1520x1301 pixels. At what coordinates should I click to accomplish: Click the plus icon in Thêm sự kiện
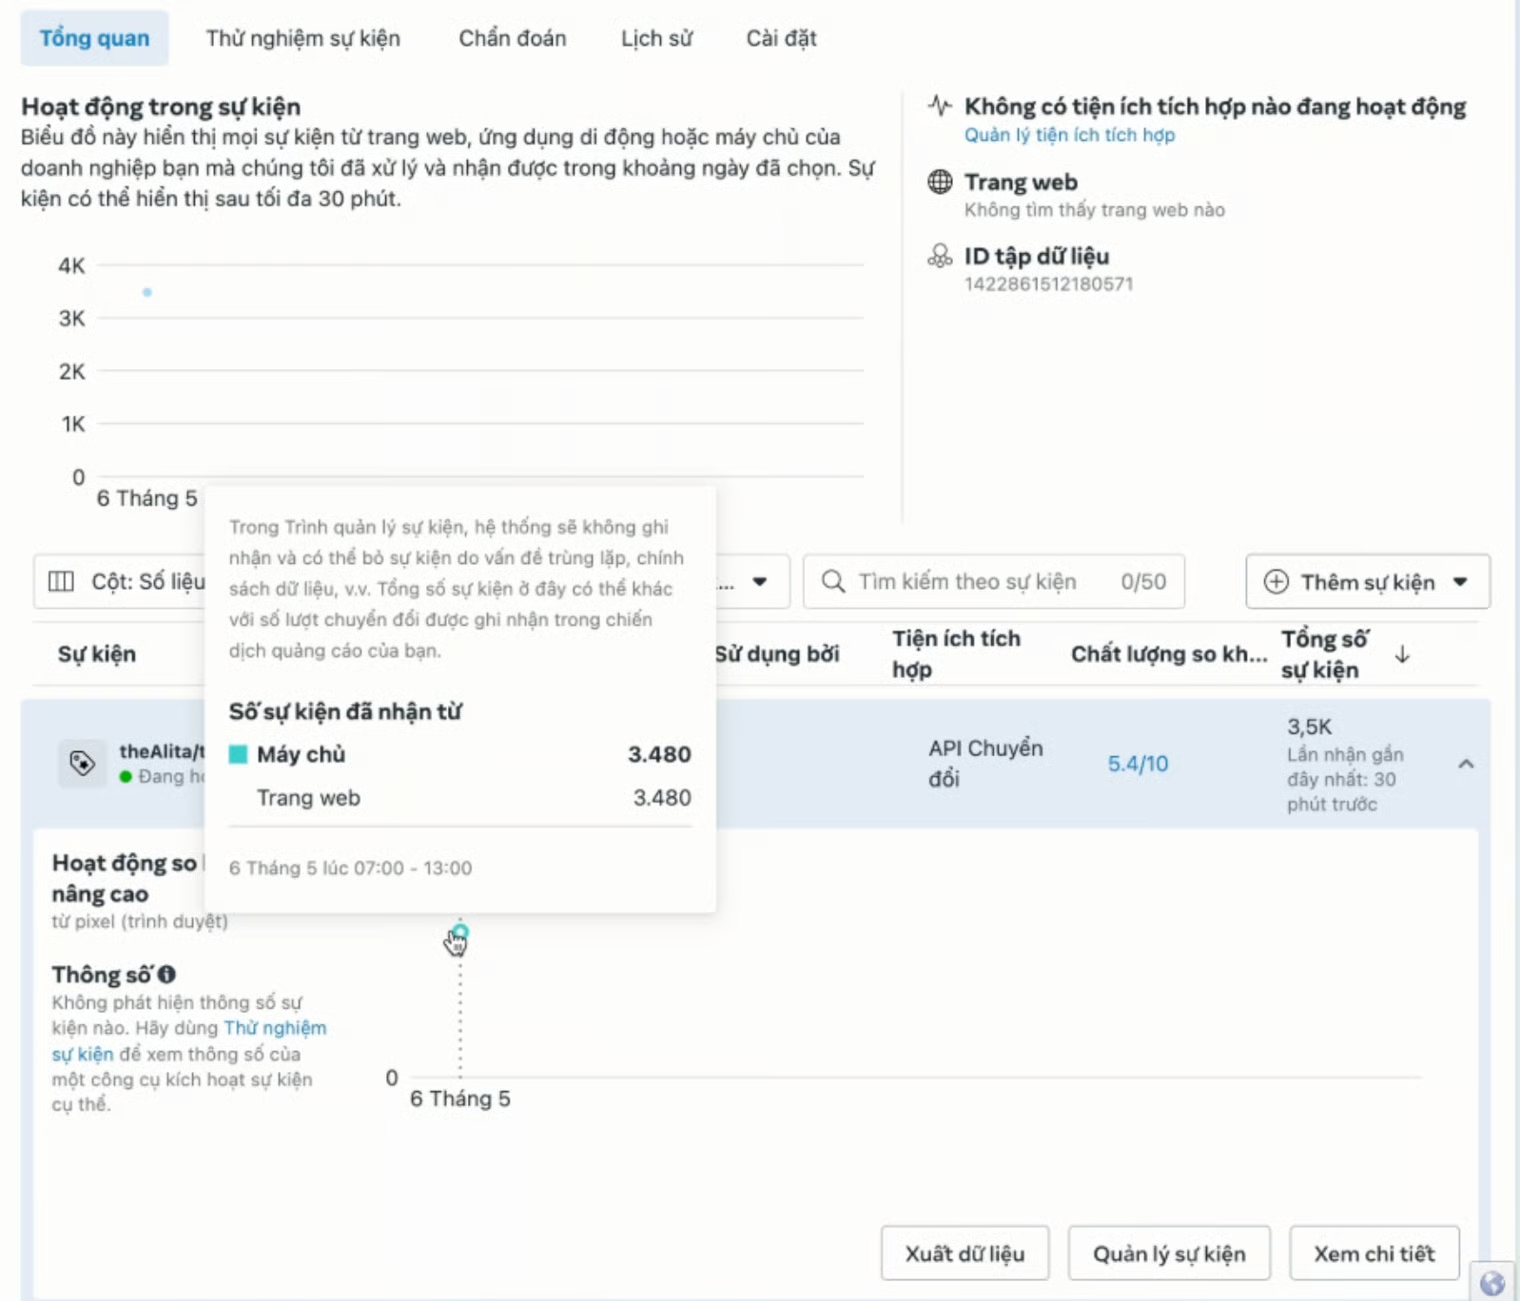pos(1276,582)
